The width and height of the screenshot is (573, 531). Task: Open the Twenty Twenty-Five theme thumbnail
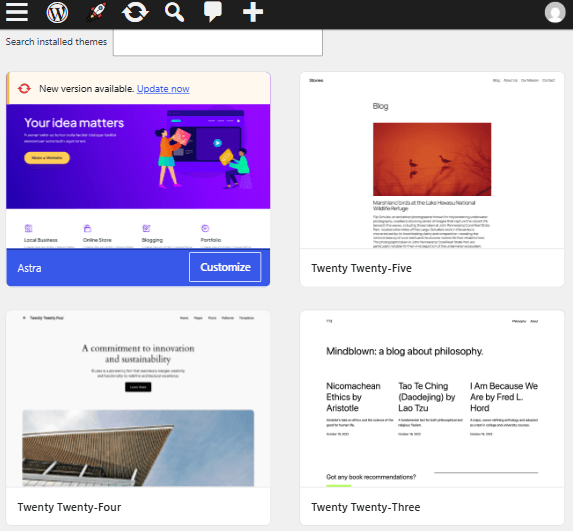[x=432, y=160]
